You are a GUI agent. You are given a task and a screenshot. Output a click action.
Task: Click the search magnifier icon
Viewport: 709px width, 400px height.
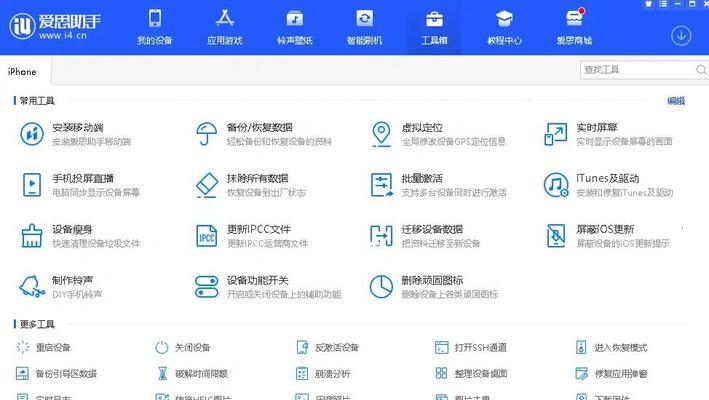701,70
